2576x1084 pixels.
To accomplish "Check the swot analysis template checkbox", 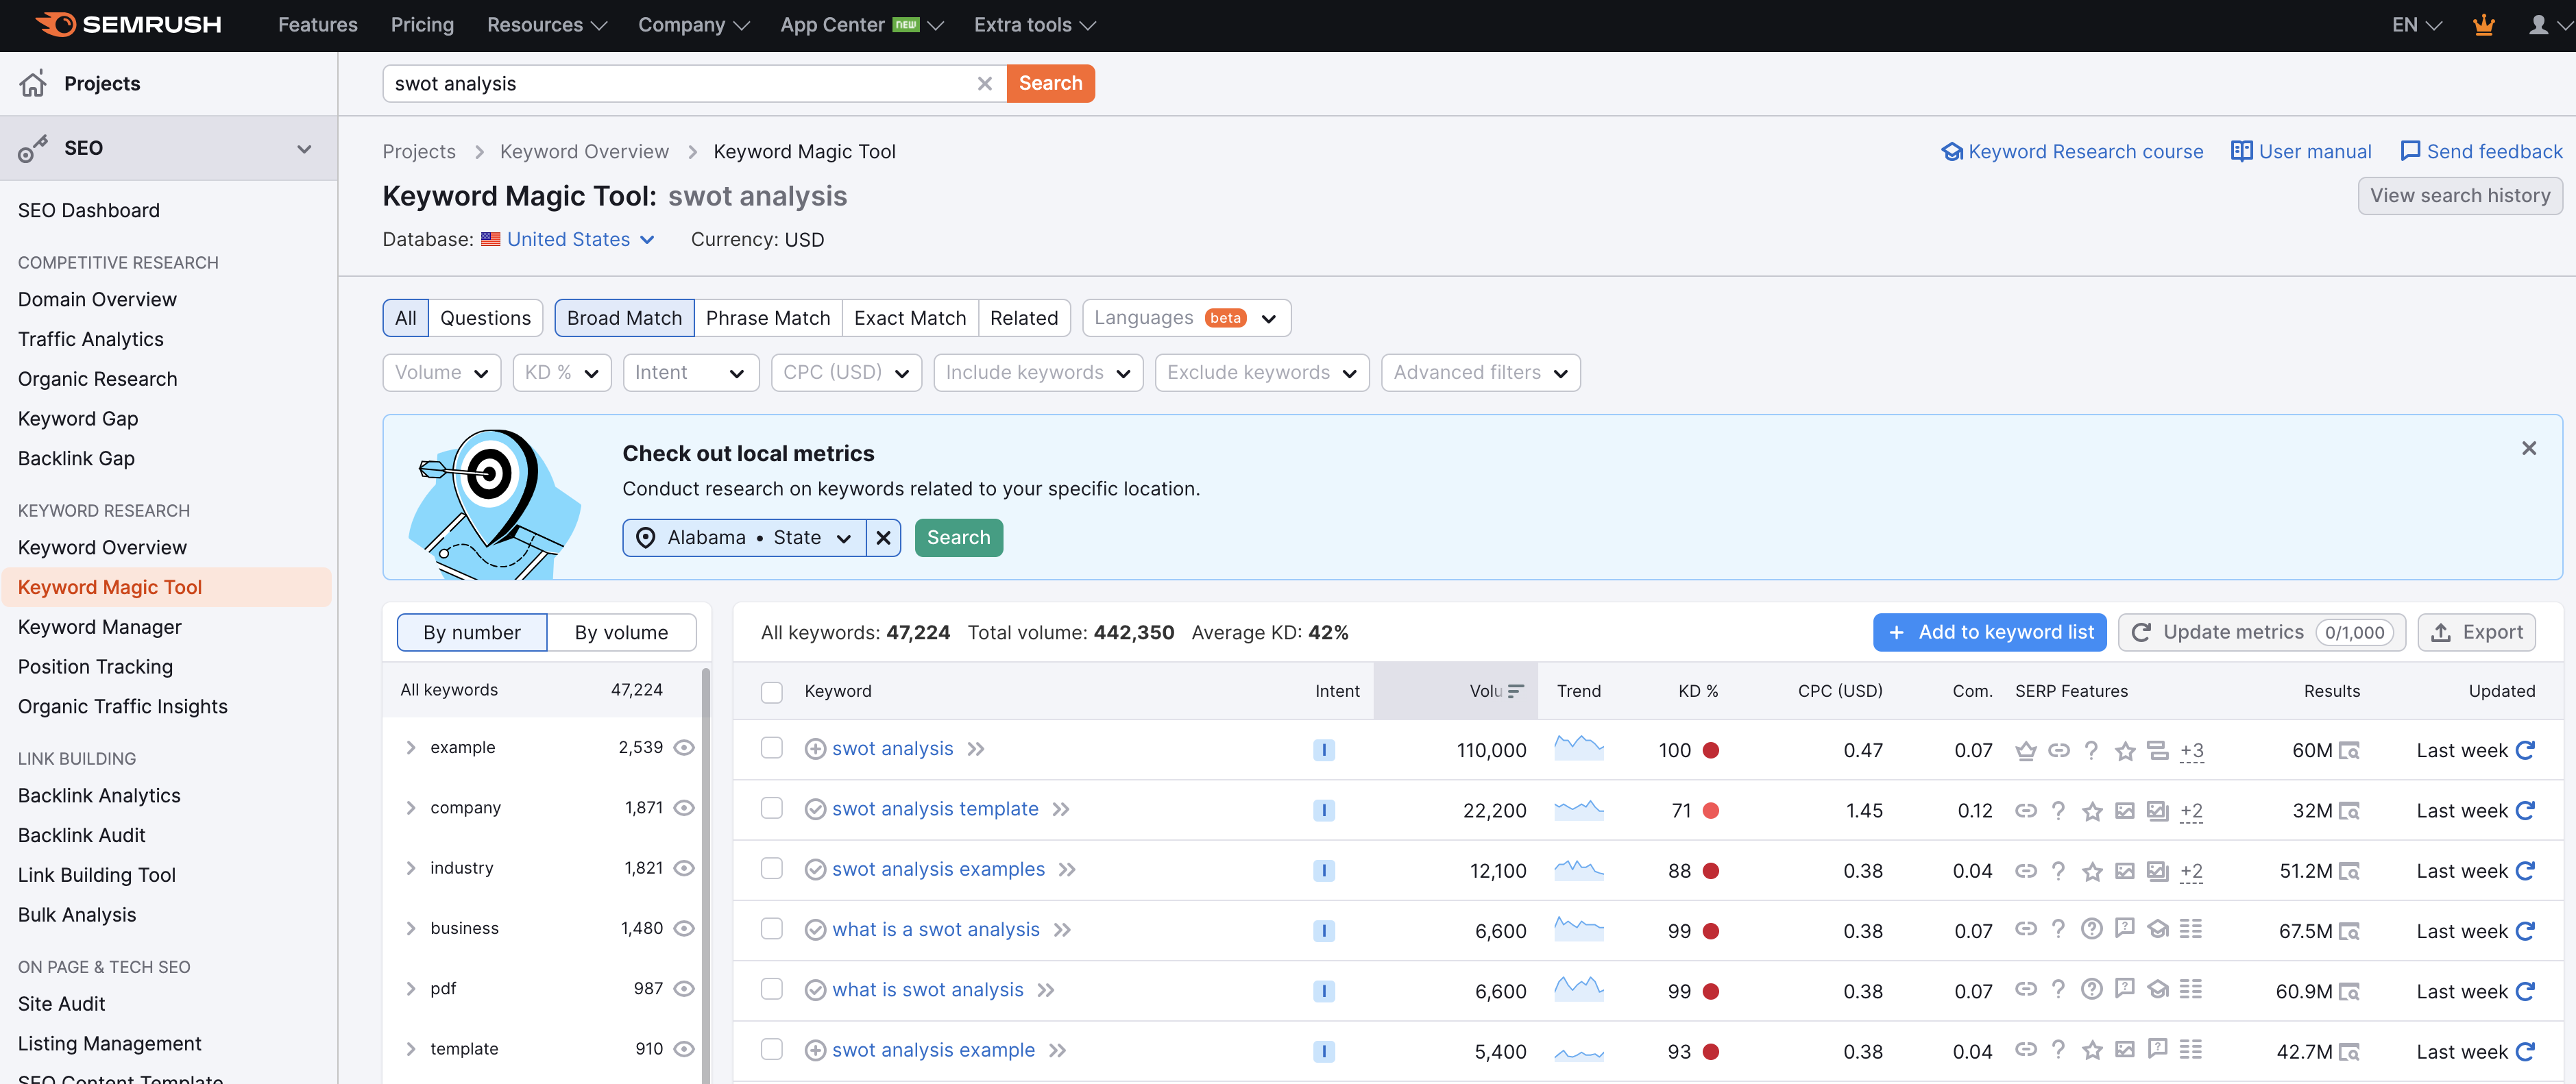I will click(x=771, y=808).
